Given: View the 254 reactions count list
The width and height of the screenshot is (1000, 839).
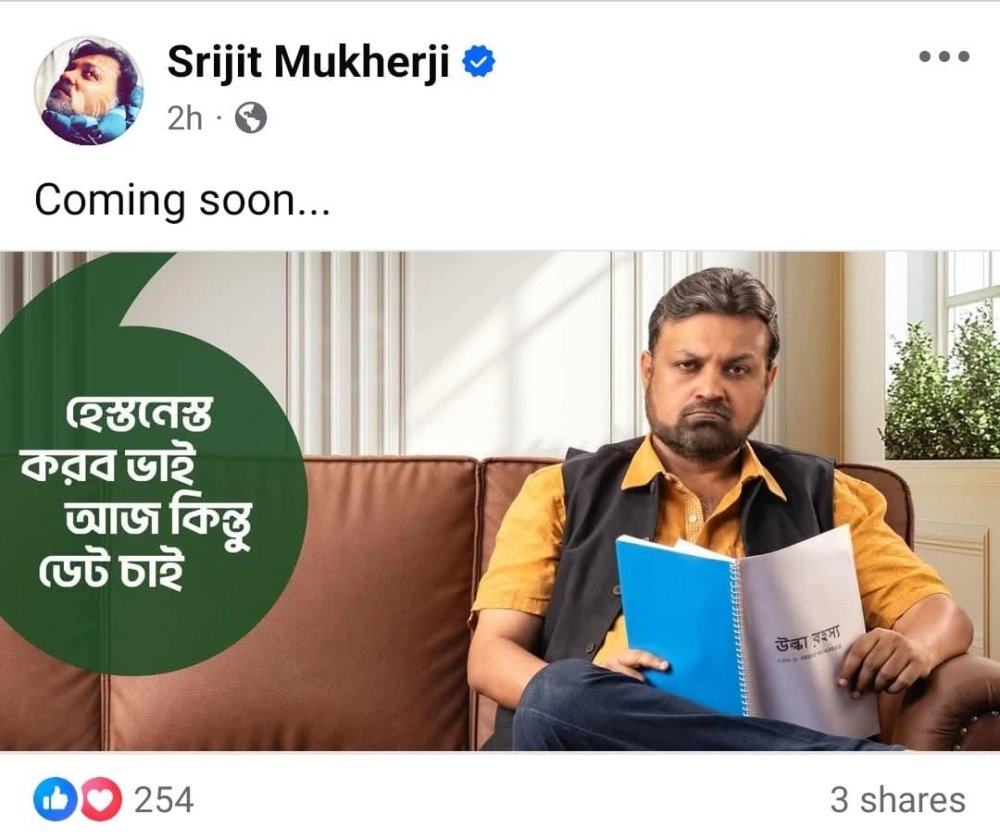Looking at the screenshot, I should click(x=163, y=799).
